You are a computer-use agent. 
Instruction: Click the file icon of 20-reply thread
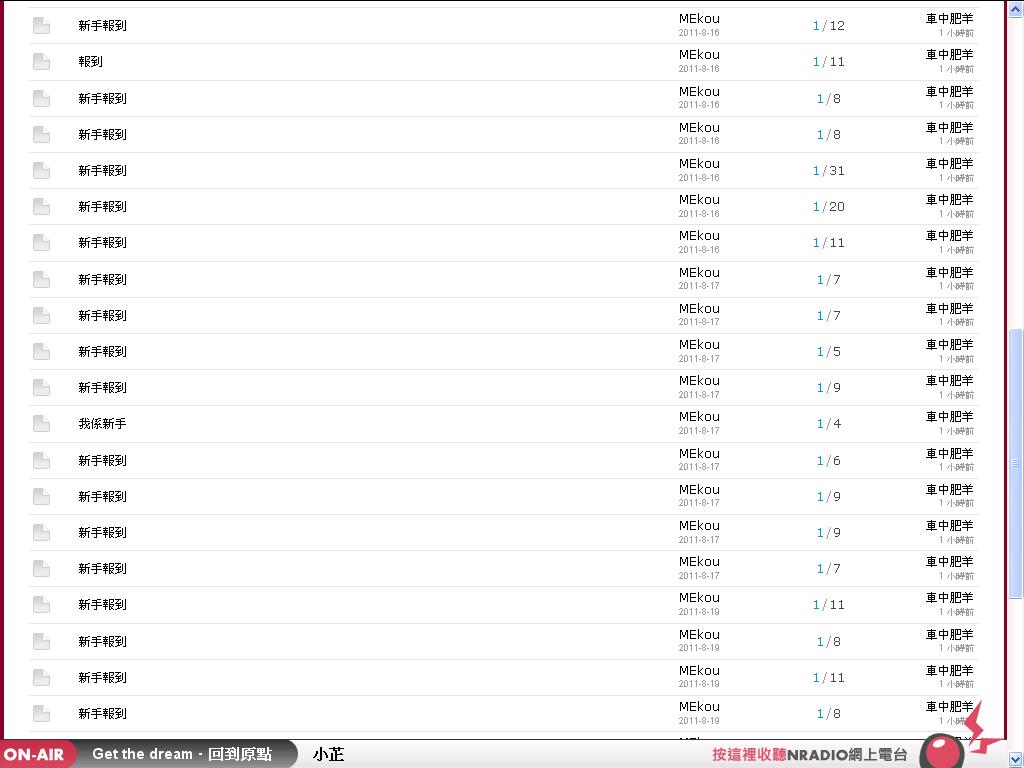pos(41,206)
